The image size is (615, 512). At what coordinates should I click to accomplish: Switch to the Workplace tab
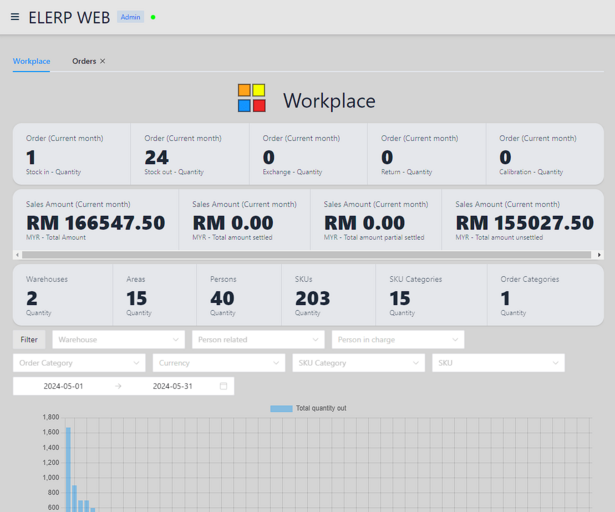(31, 61)
